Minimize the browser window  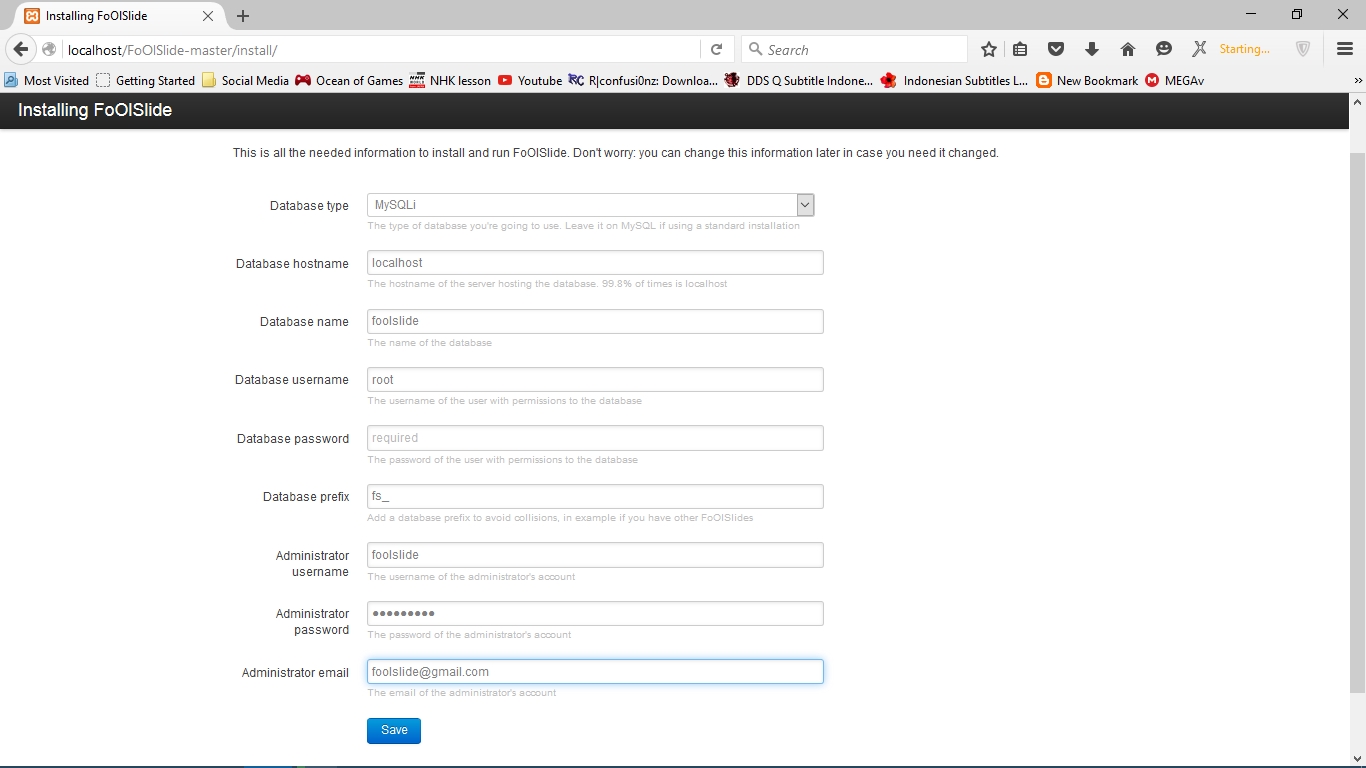pos(1251,14)
